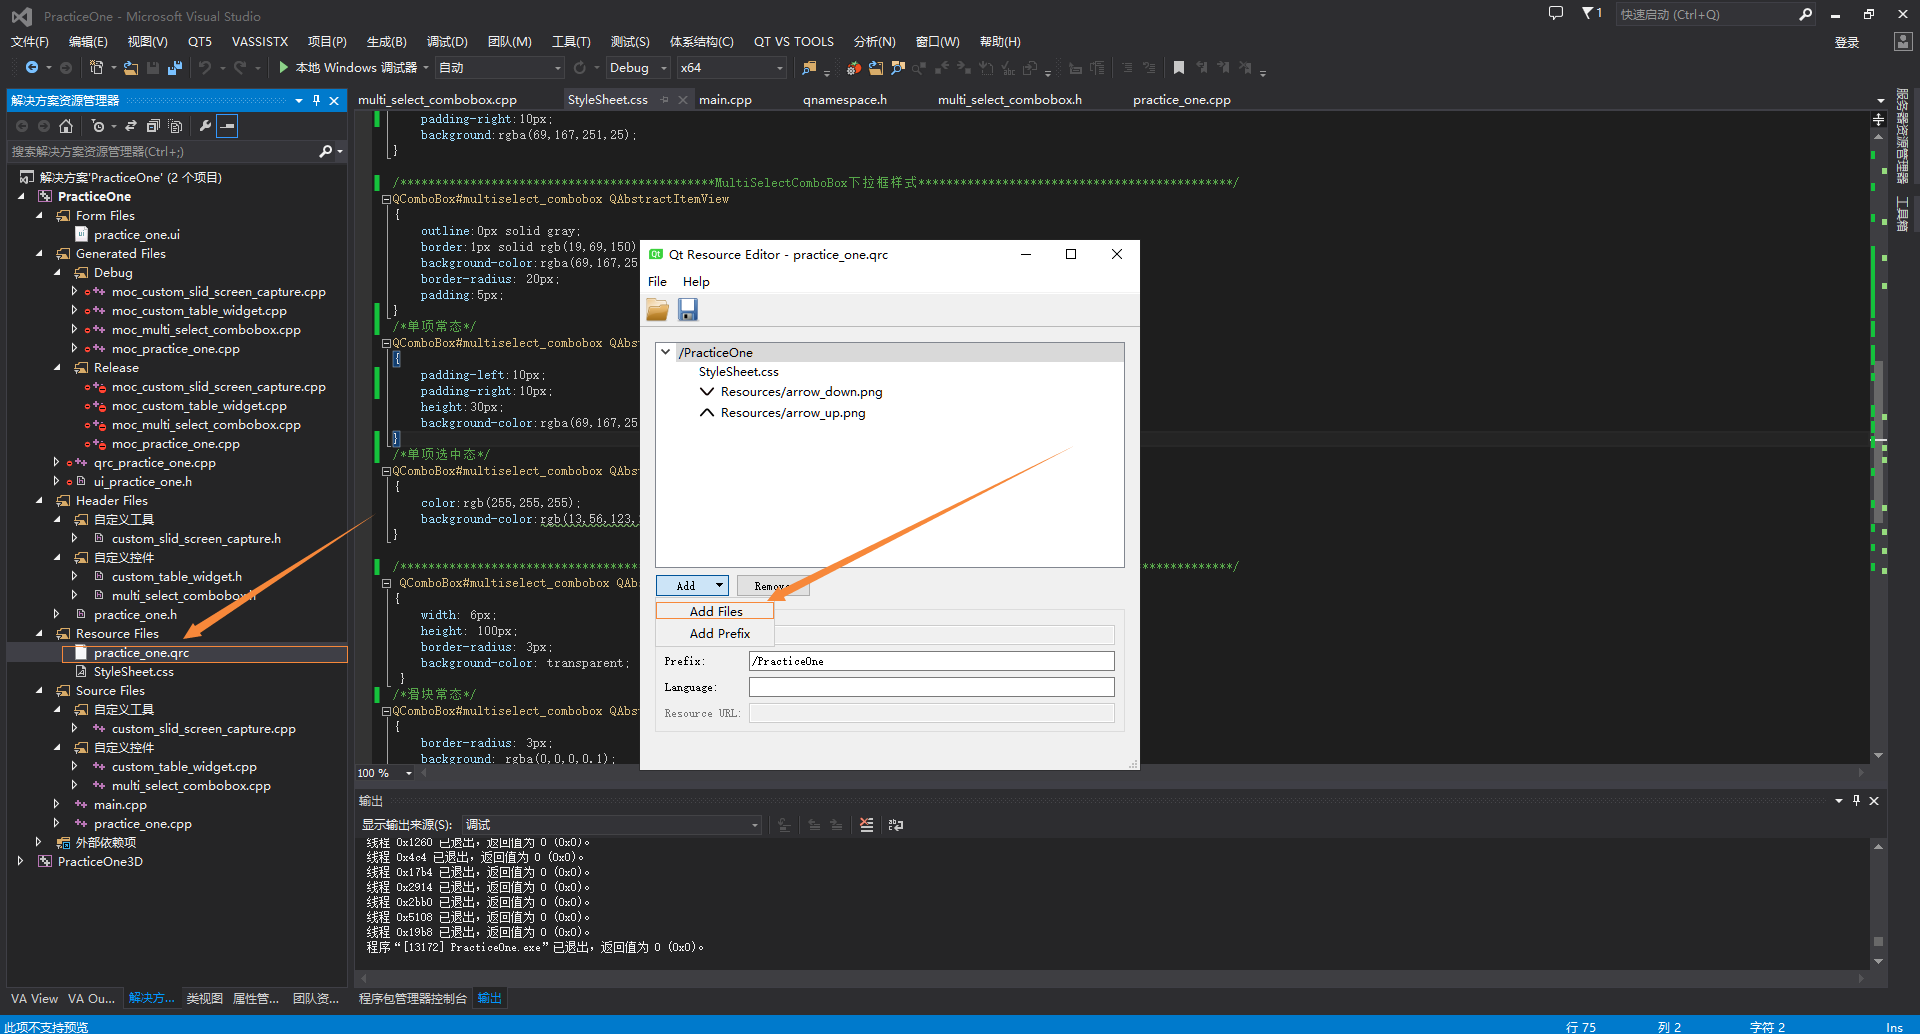Switch to 类视图 bottom tab
The height and width of the screenshot is (1034, 1920).
(204, 999)
